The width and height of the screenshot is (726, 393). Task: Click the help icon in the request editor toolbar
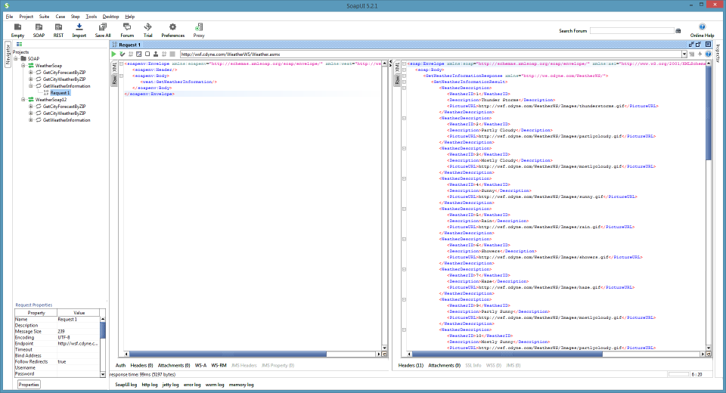(x=708, y=54)
